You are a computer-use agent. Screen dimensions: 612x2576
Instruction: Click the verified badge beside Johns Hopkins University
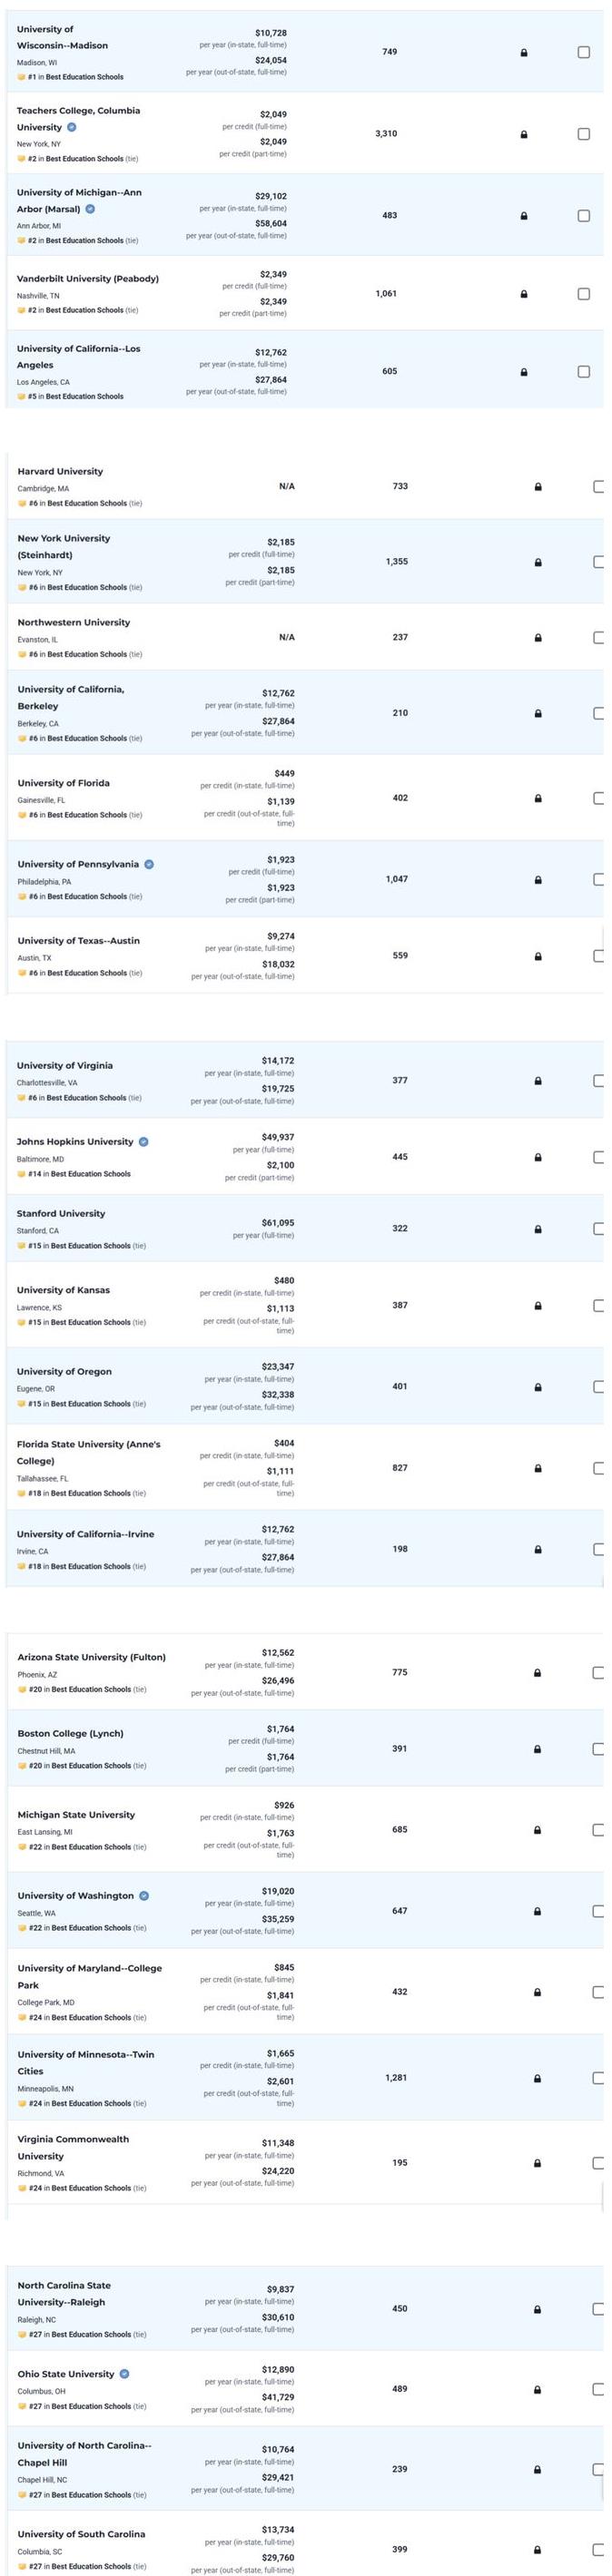pos(143,1141)
